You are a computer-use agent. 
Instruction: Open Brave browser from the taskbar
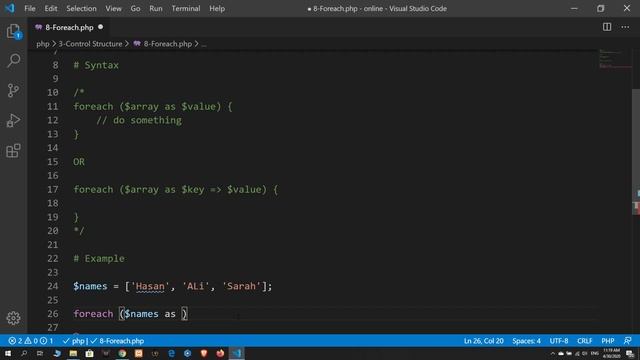click(204, 353)
